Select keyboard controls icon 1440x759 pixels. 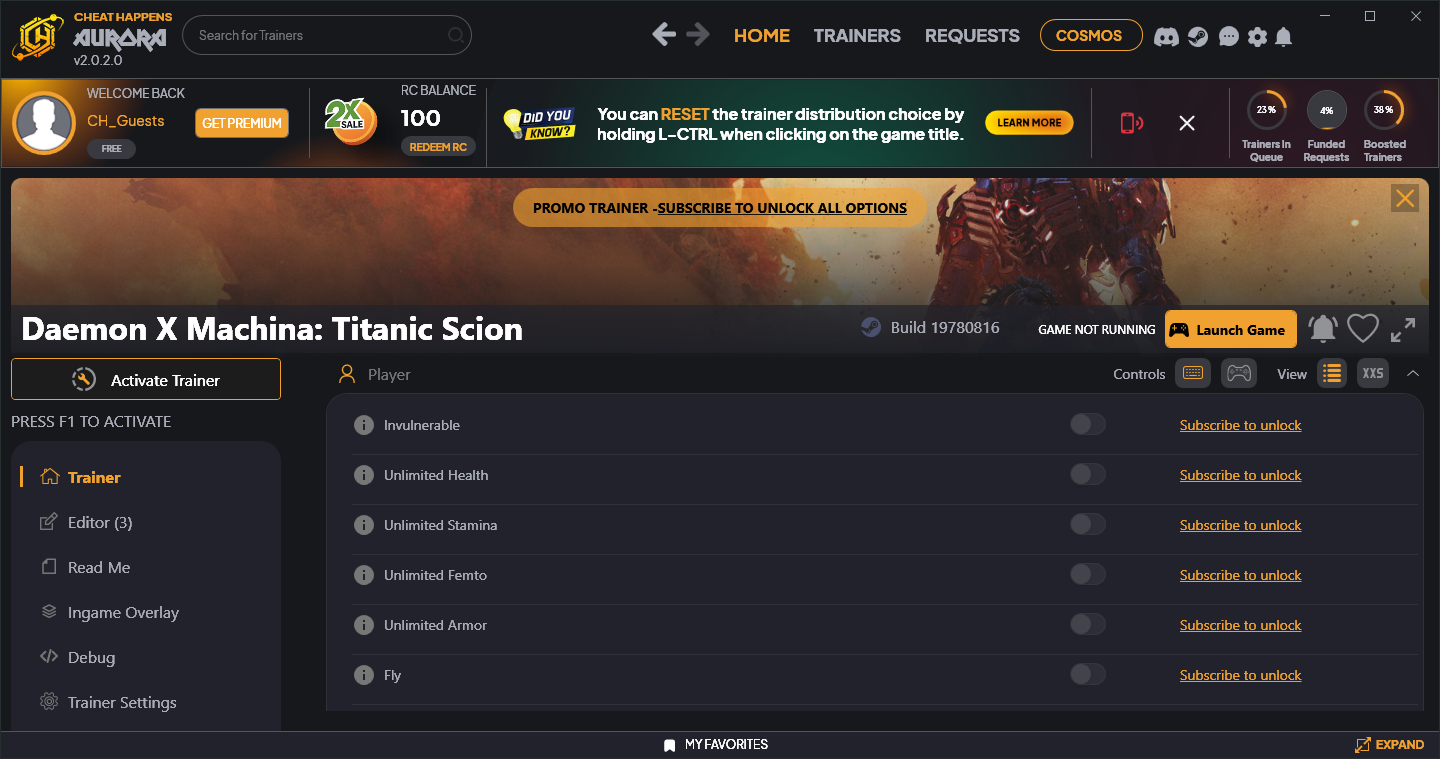pyautogui.click(x=1192, y=373)
